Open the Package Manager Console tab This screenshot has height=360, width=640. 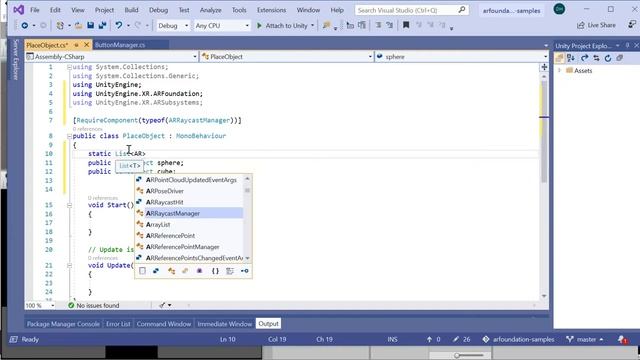pyautogui.click(x=63, y=324)
